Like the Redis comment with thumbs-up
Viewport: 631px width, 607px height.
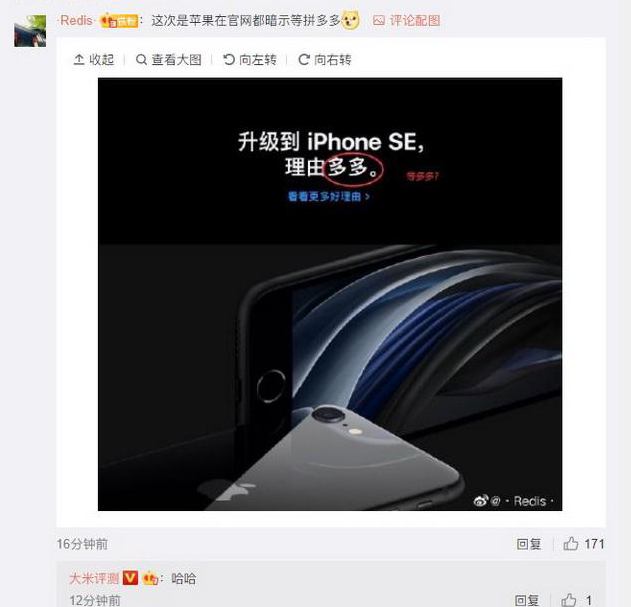[571, 543]
